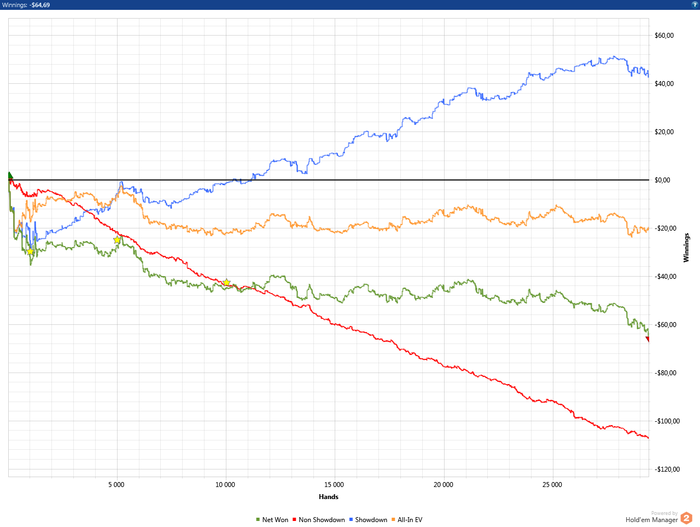This screenshot has width=700, height=527.
Task: Click the yellow star marker near 5 000 hands
Action: [117, 240]
